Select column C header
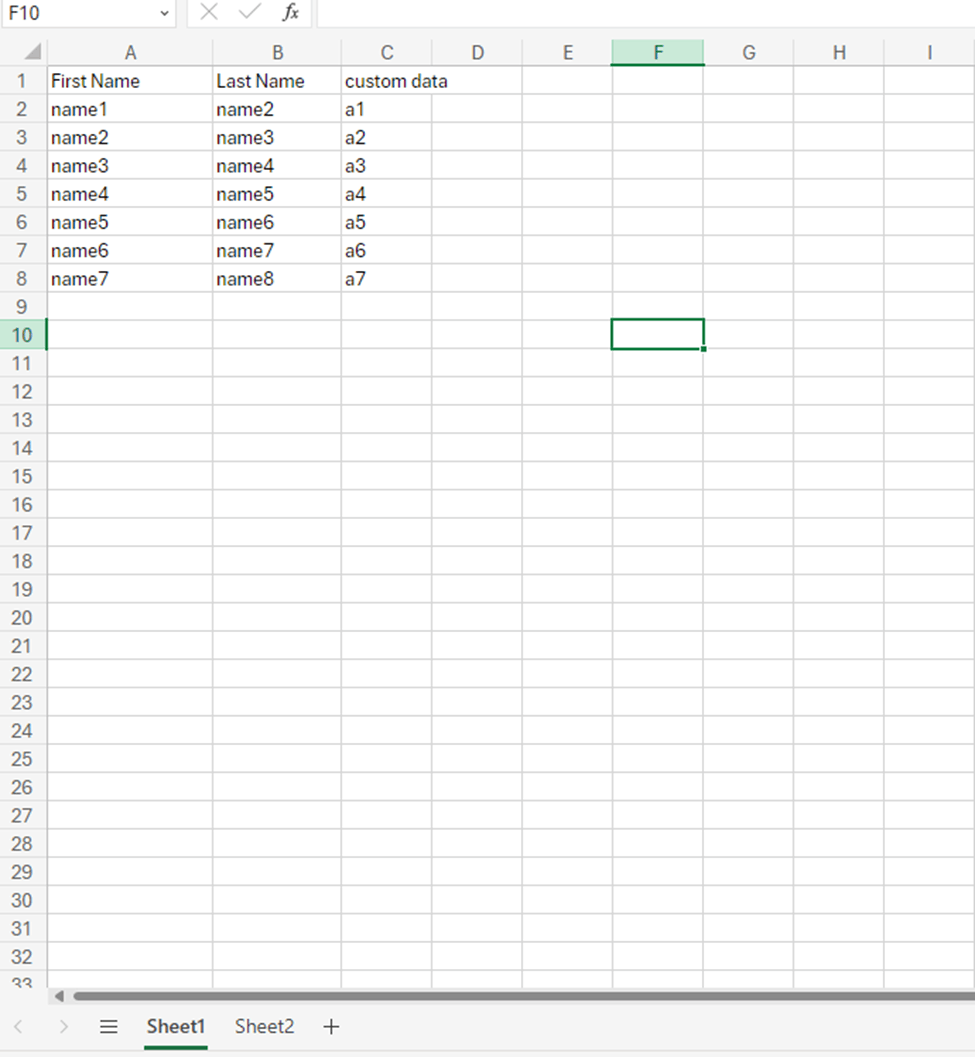The width and height of the screenshot is (975, 1057). pyautogui.click(x=386, y=53)
